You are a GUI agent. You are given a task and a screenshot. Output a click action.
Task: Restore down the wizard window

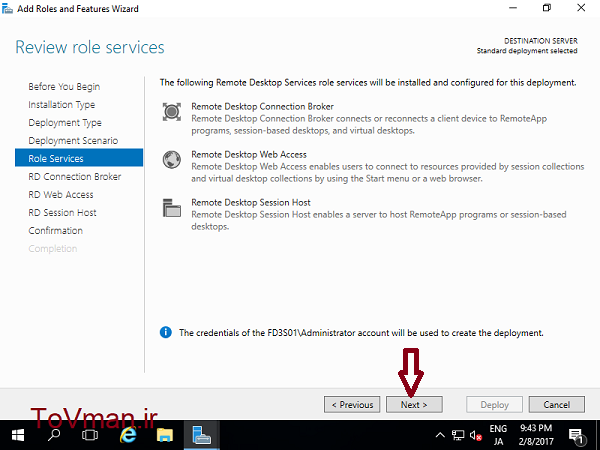pyautogui.click(x=547, y=8)
